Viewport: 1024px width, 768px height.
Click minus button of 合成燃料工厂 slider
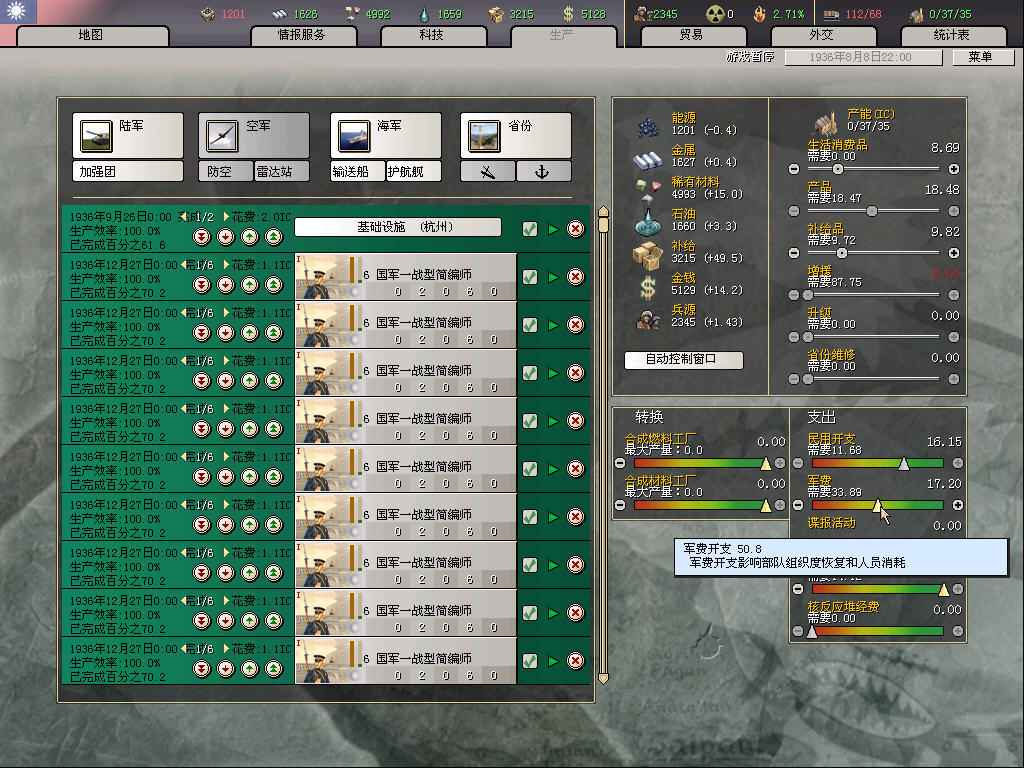coord(620,463)
